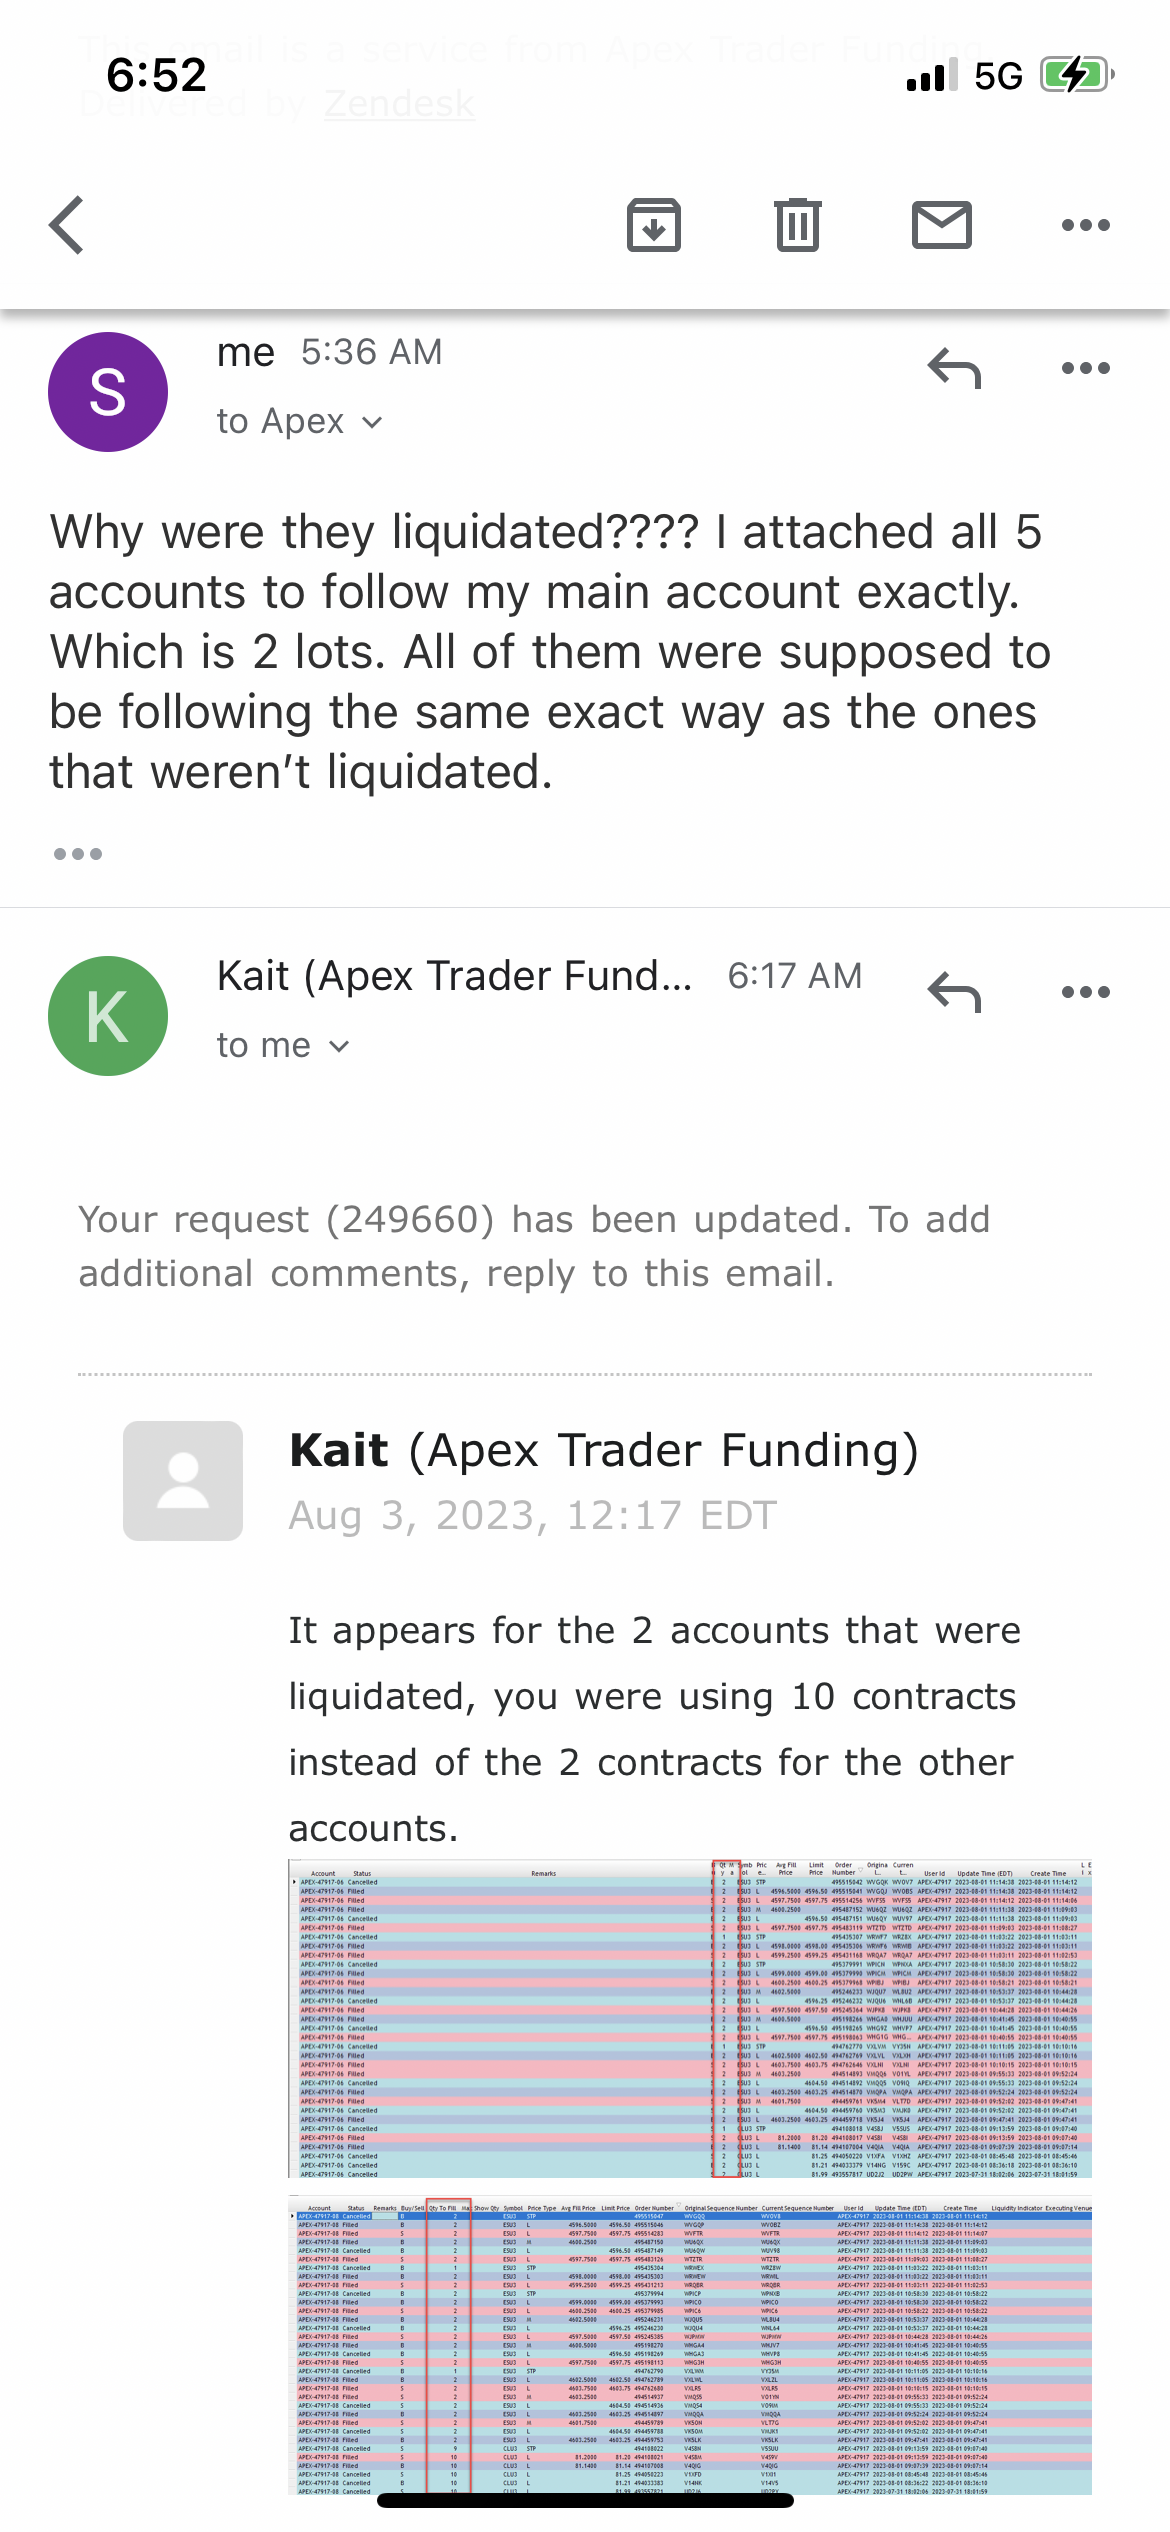
Task: Tap the green K sender avatar
Action: coord(108,1016)
